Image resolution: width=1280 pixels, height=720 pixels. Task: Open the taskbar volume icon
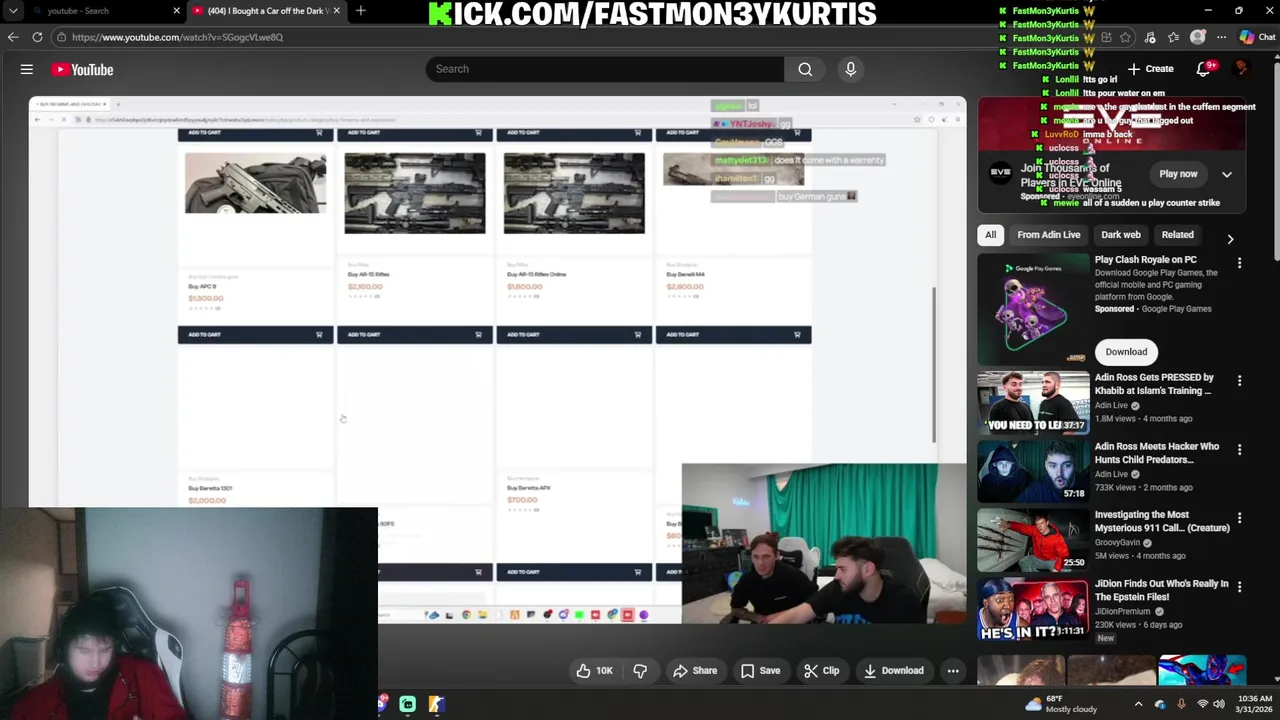[x=1217, y=704]
